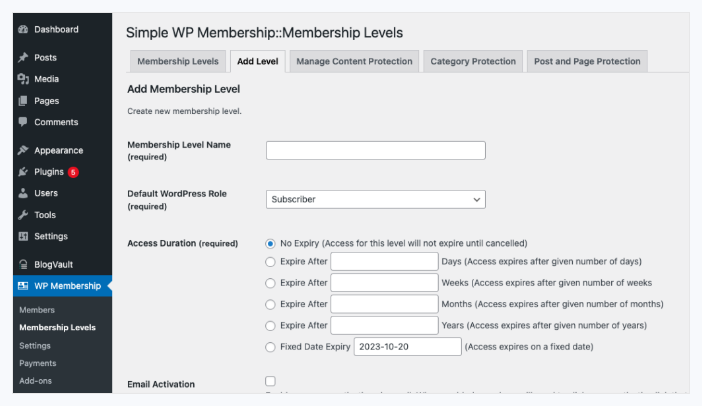Viewport: 702px width, 406px height.
Task: Click the Tools wrench icon
Action: click(23, 215)
